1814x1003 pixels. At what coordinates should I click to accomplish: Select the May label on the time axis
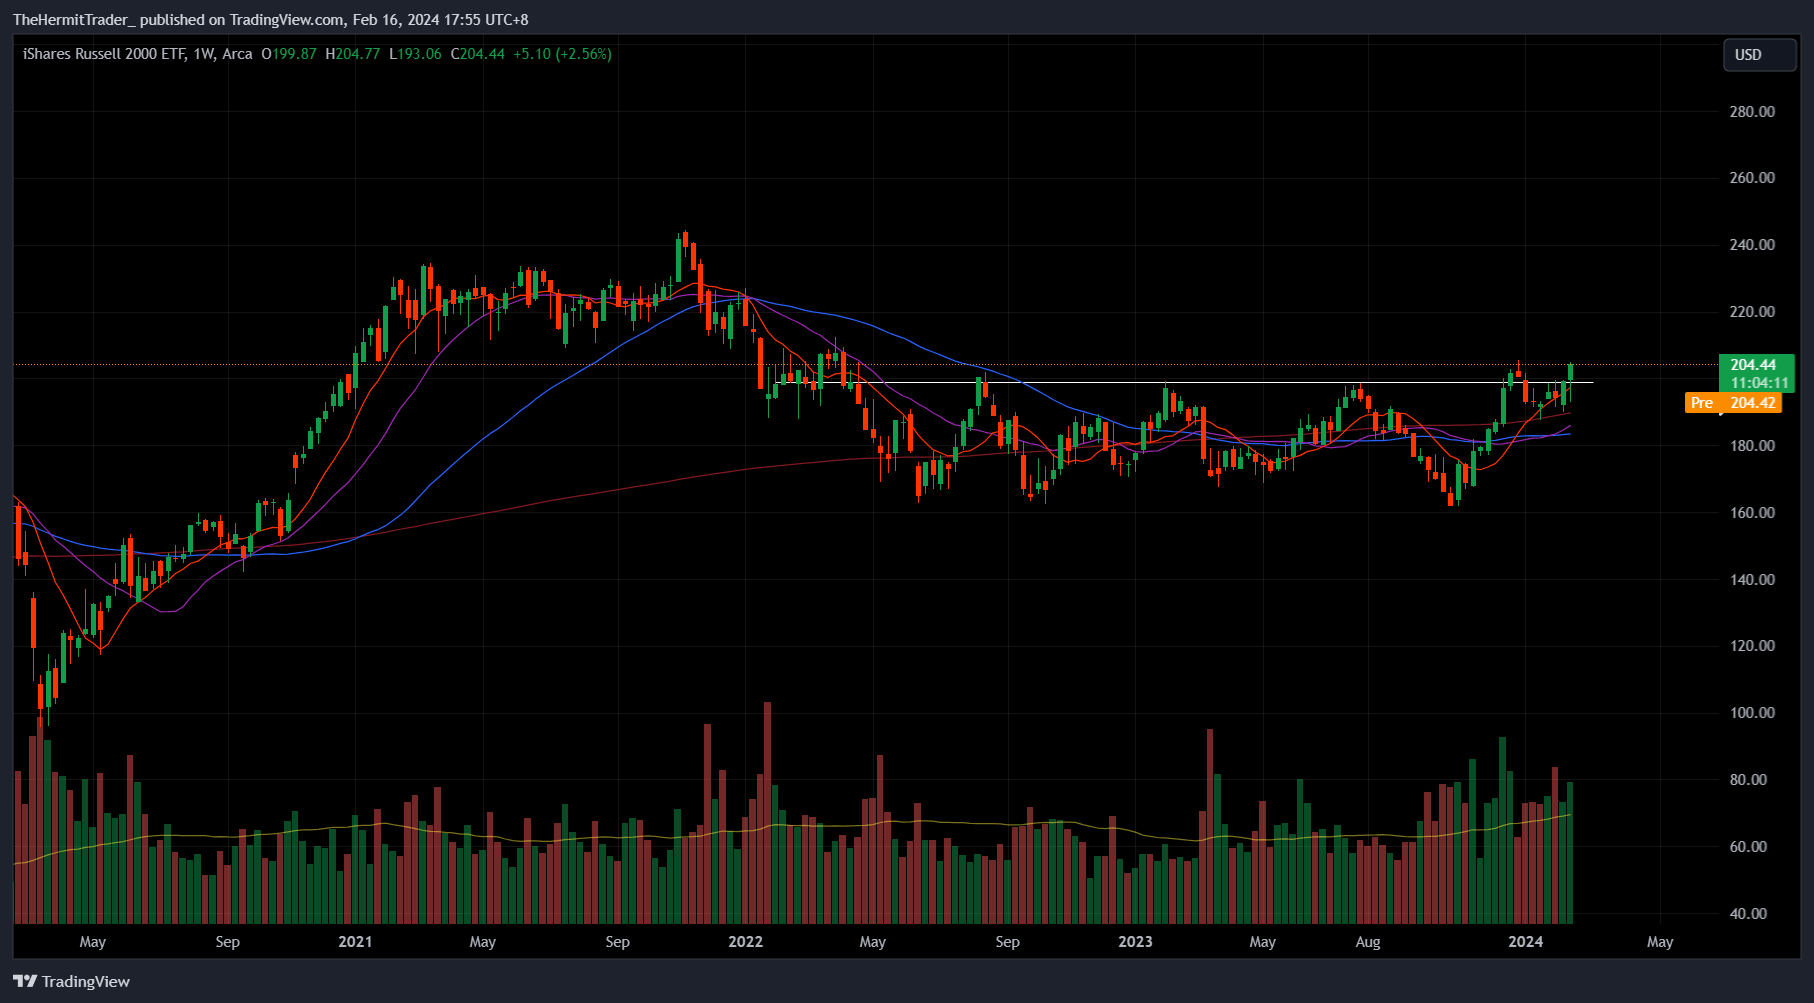click(92, 942)
